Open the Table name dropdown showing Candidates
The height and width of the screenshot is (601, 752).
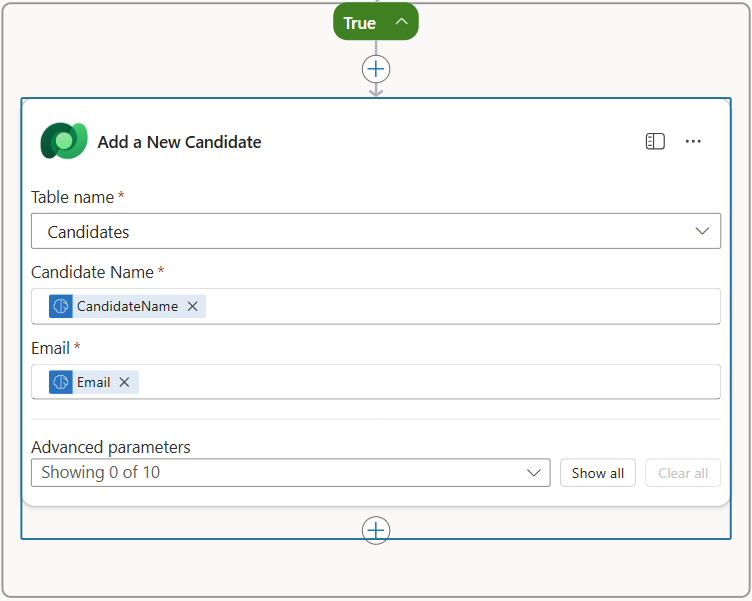(376, 231)
